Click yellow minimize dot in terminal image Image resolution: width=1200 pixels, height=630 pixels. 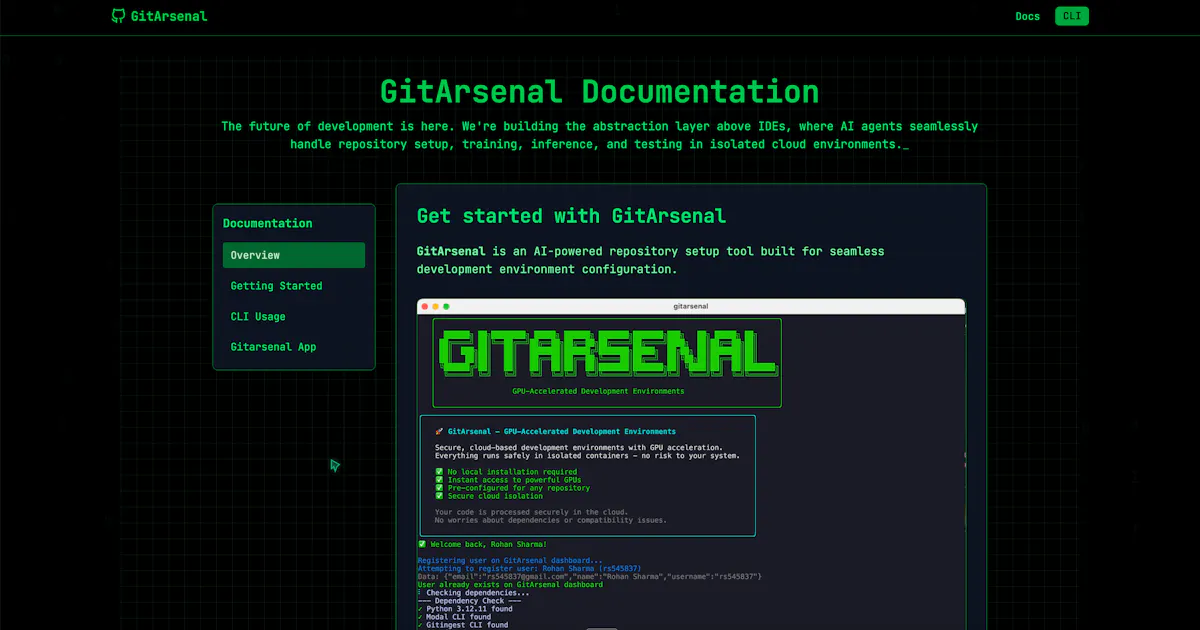pos(435,306)
